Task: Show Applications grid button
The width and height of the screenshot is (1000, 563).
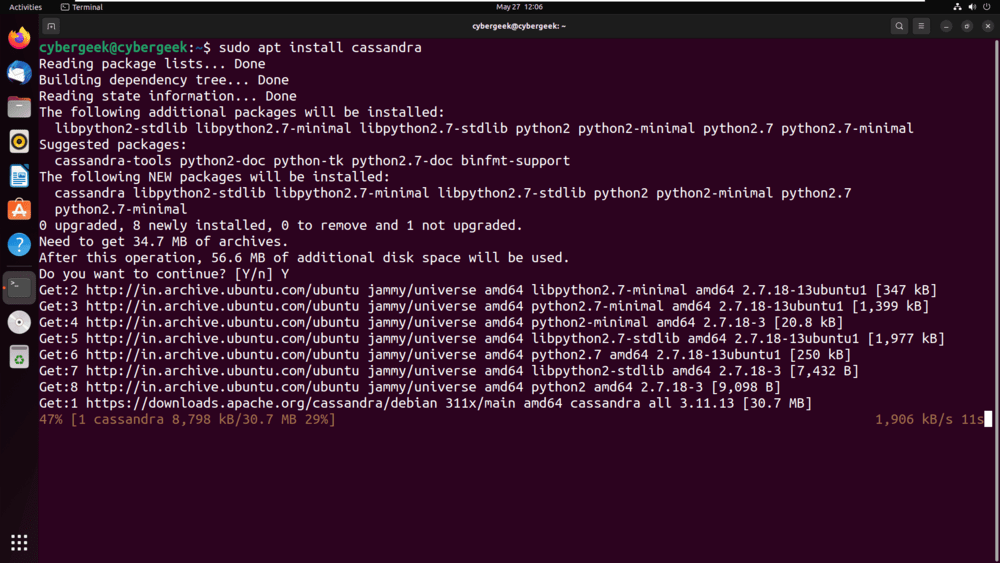Action: pyautogui.click(x=19, y=543)
